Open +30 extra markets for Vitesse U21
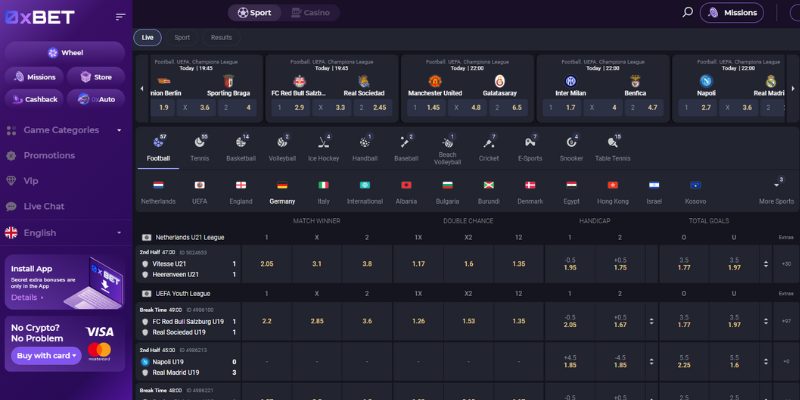The width and height of the screenshot is (800, 400). click(786, 264)
